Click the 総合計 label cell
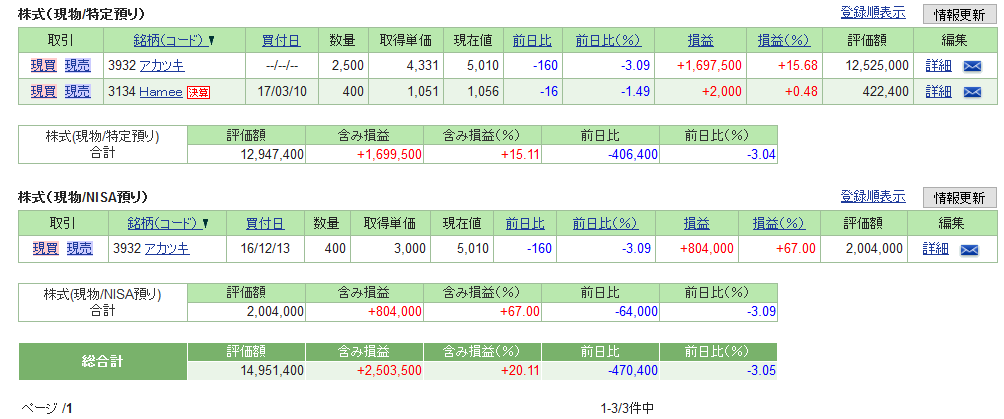Viewport: 1004px width, 419px height. click(x=103, y=361)
